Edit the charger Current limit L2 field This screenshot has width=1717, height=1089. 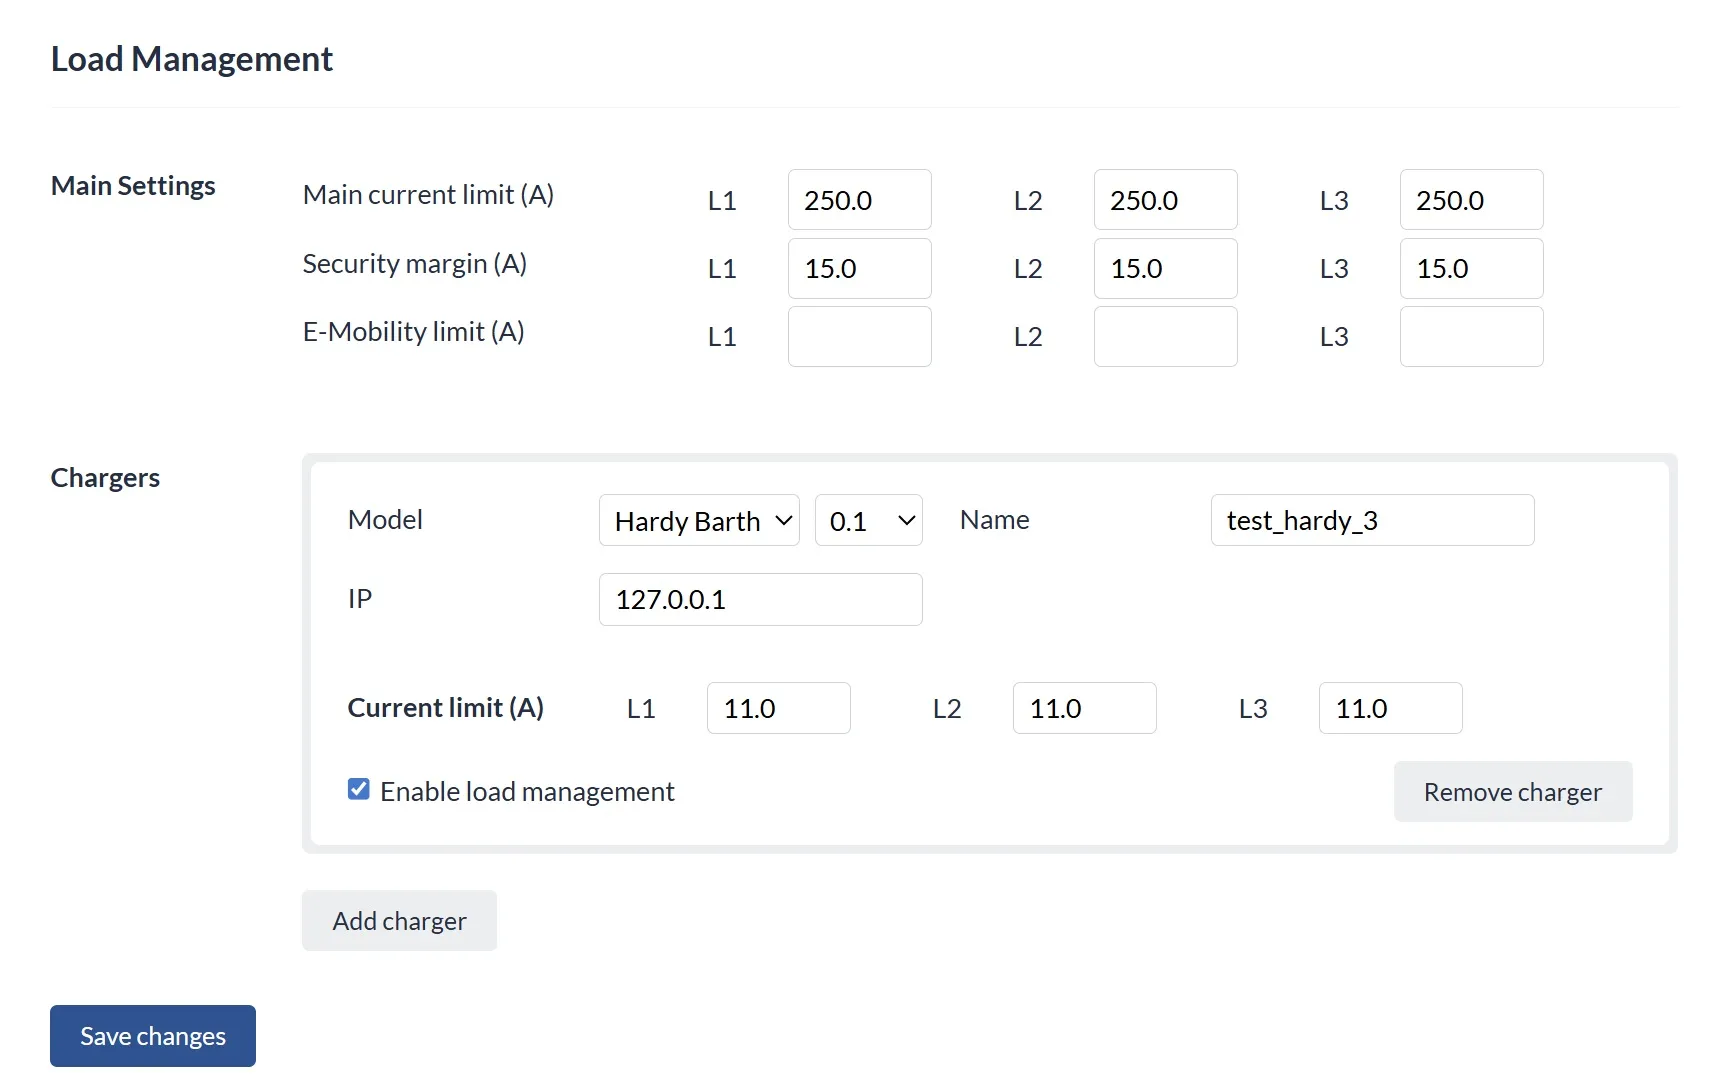click(x=1085, y=708)
